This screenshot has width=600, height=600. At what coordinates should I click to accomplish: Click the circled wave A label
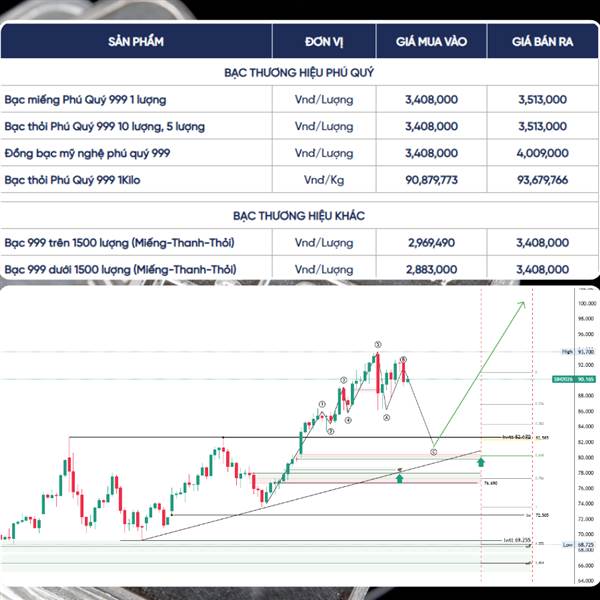[386, 418]
